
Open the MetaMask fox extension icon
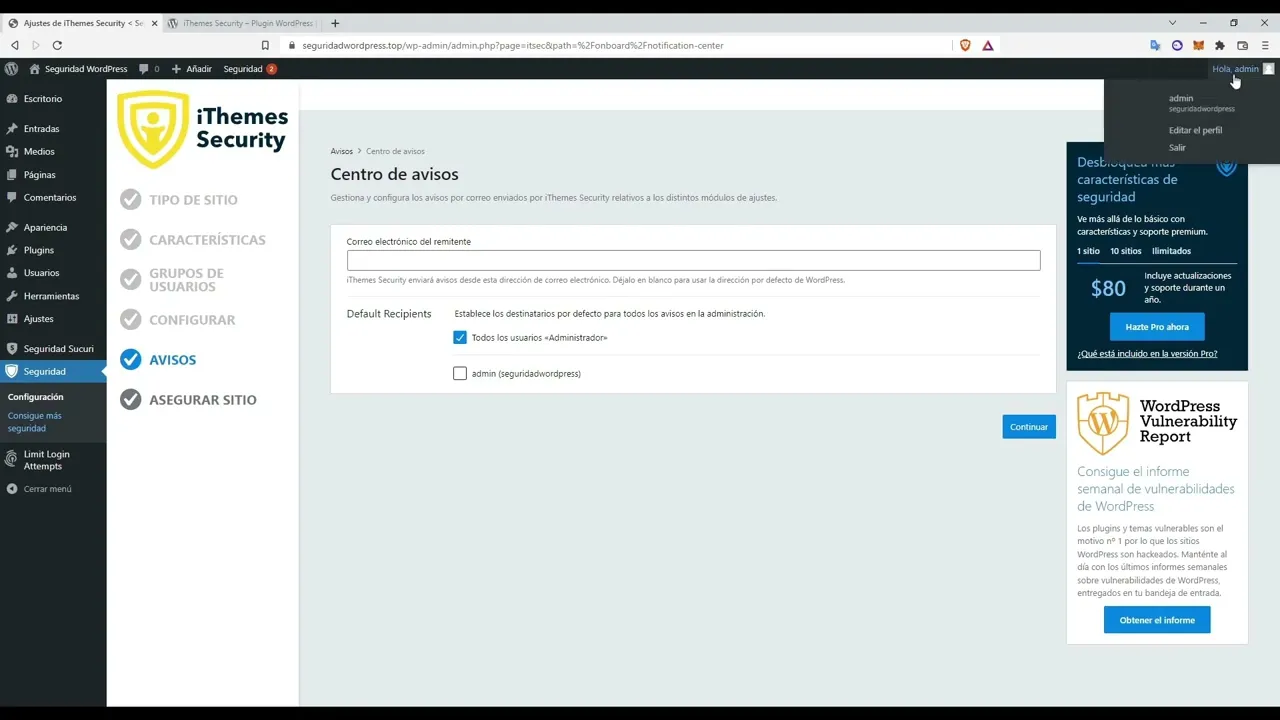1198,45
